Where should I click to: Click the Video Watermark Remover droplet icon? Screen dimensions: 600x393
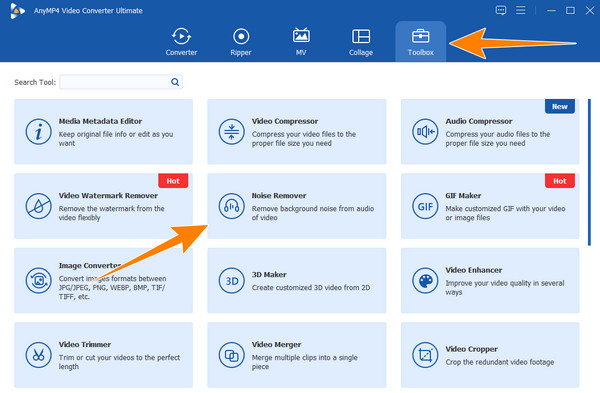coord(38,206)
